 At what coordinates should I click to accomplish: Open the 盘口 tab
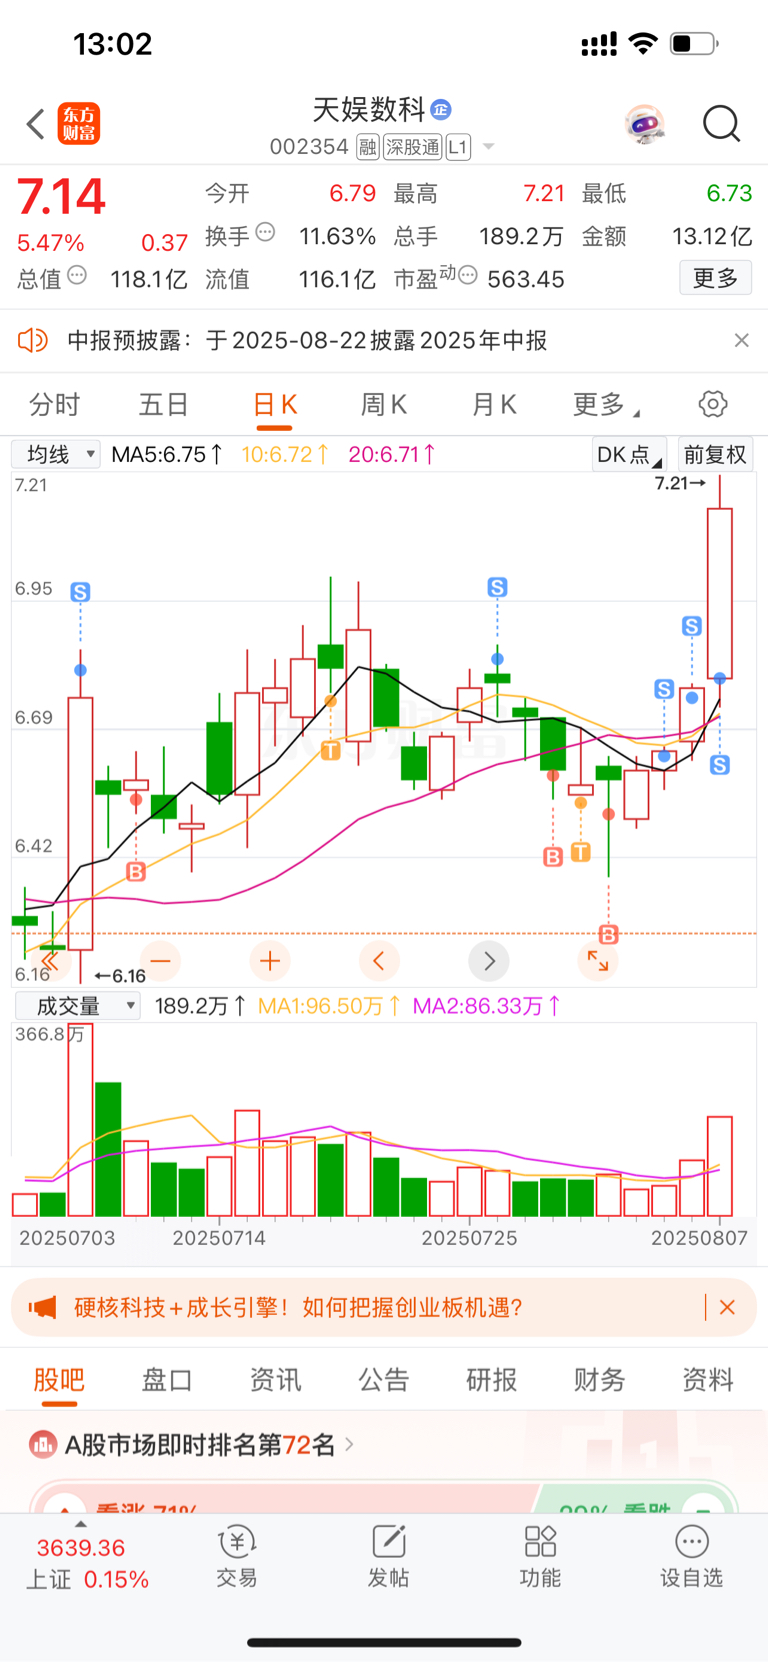pyautogui.click(x=167, y=1380)
